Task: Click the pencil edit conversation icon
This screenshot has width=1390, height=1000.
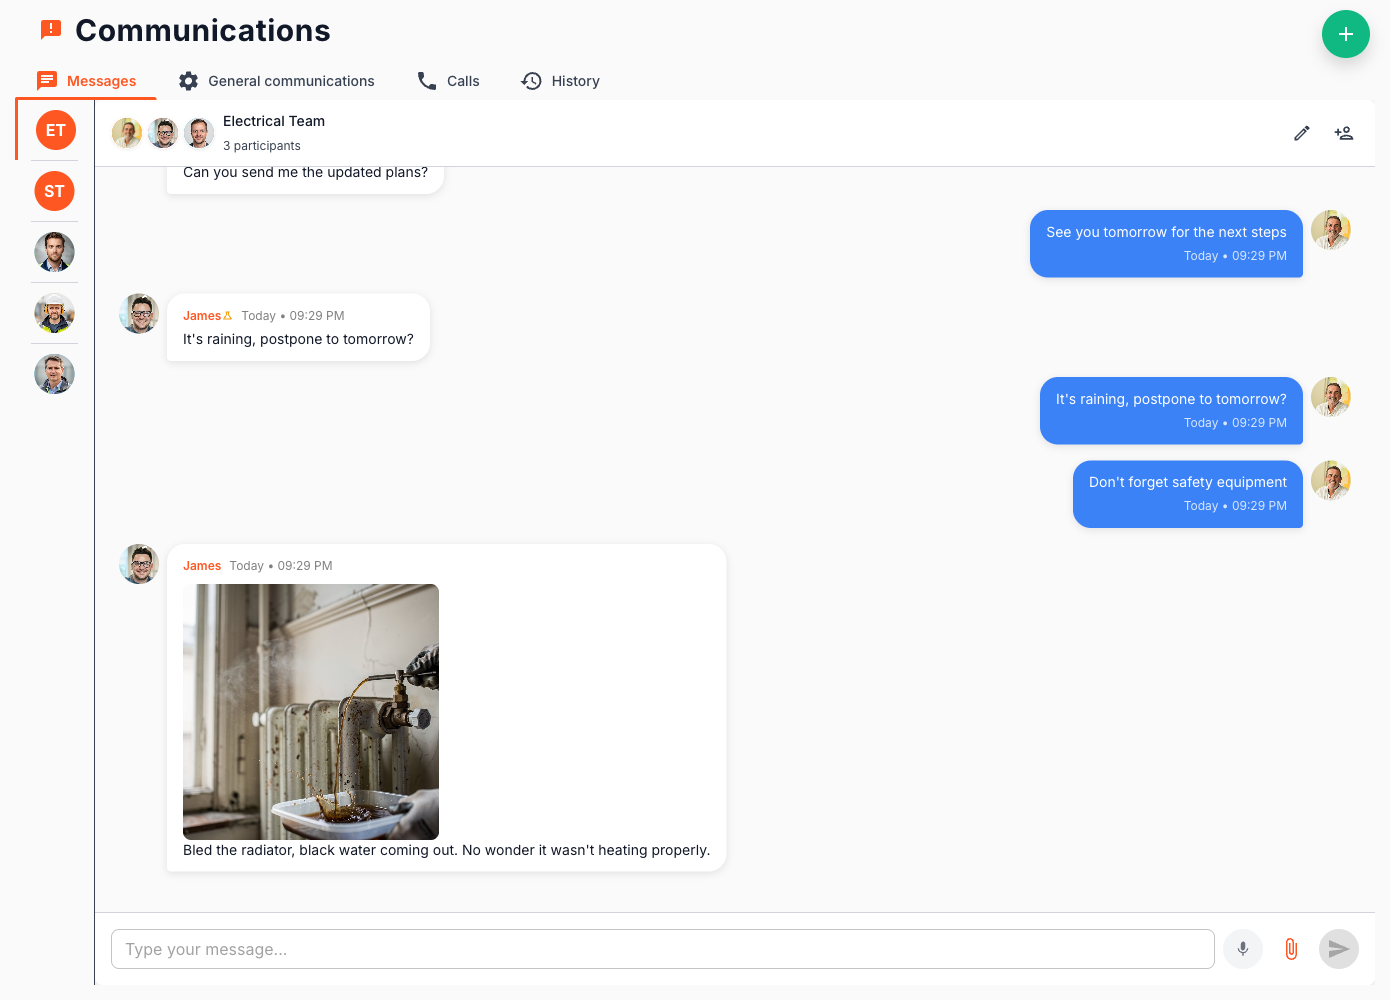Action: 1301,133
